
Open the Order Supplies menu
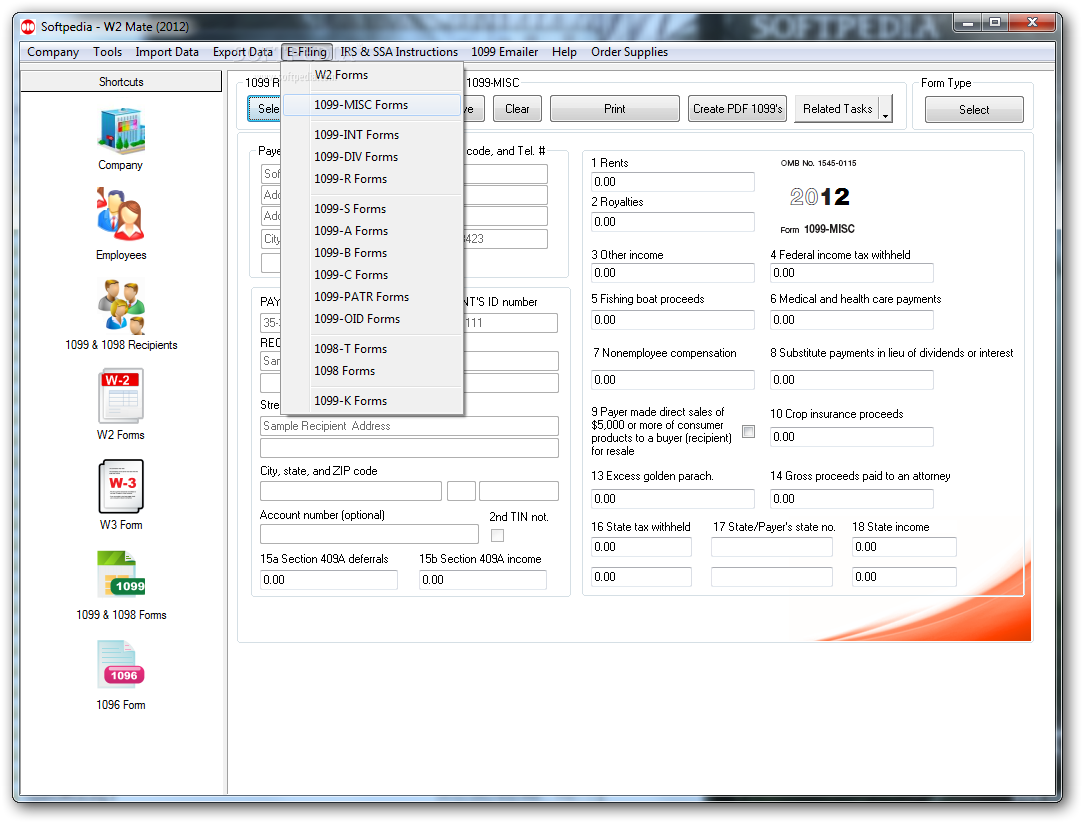point(629,52)
